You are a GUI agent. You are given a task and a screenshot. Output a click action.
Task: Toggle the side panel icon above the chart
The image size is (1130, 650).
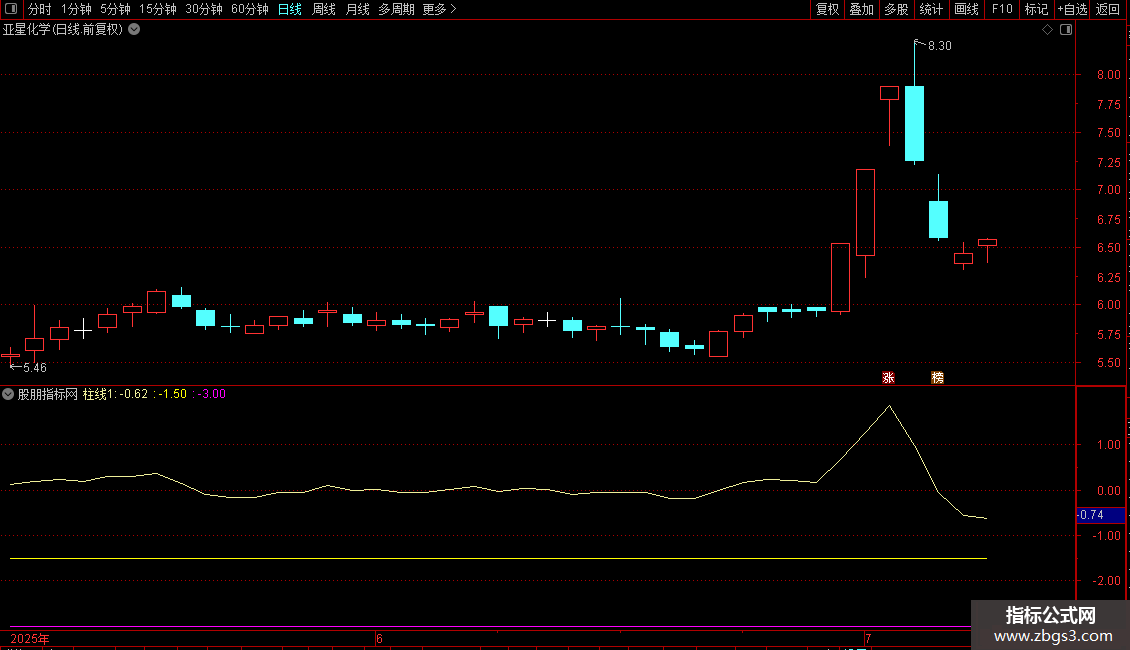(1066, 30)
